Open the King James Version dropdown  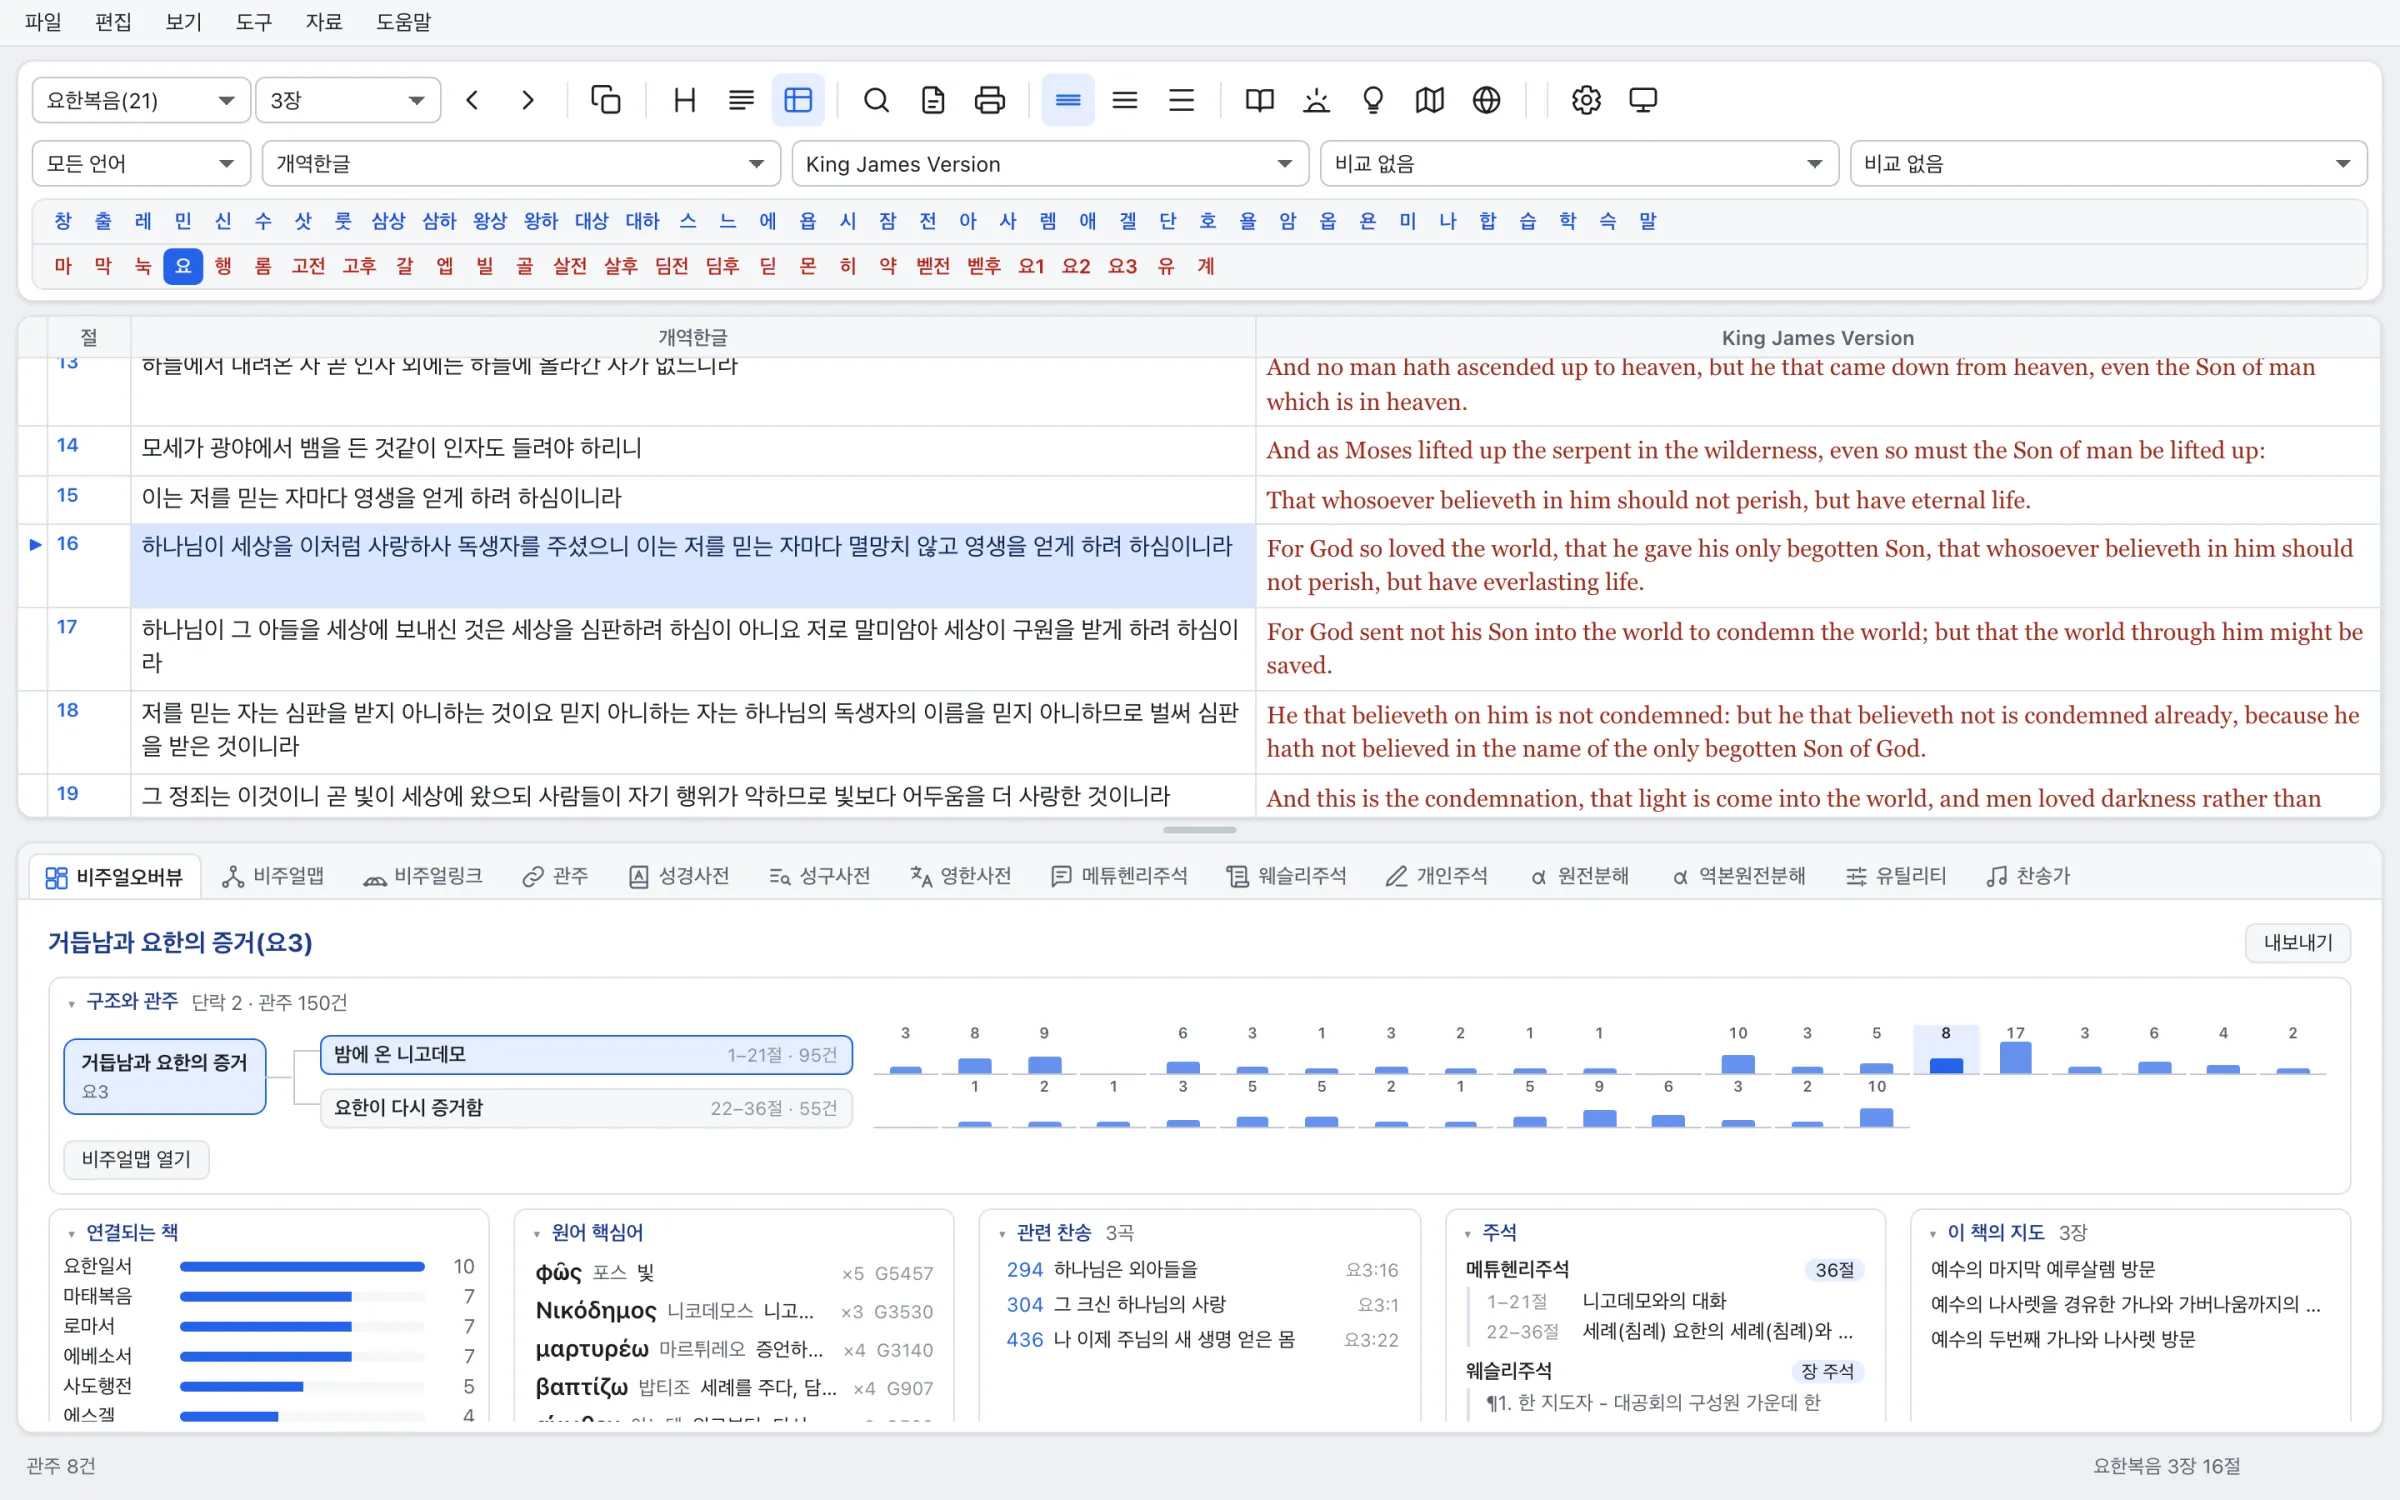tap(1050, 163)
